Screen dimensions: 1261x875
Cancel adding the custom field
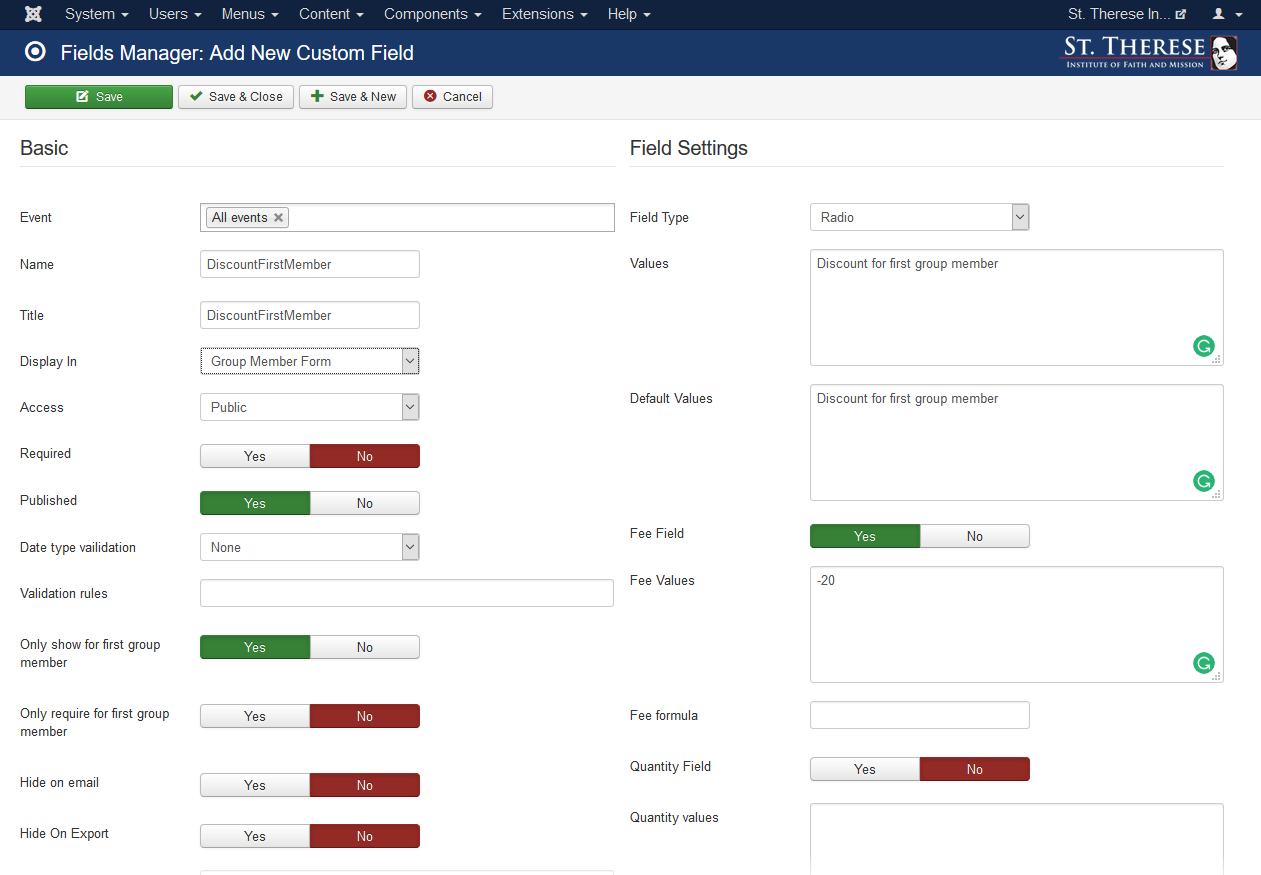pos(452,97)
